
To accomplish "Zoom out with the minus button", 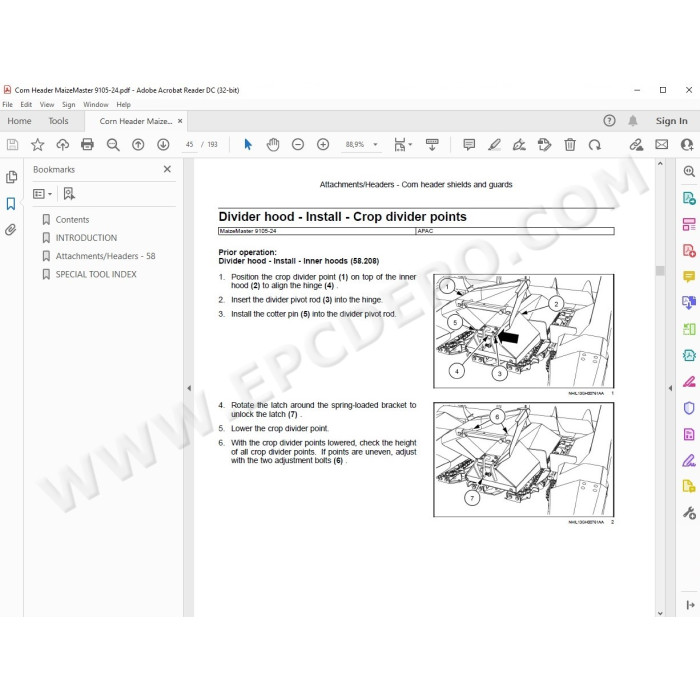I will coord(298,145).
